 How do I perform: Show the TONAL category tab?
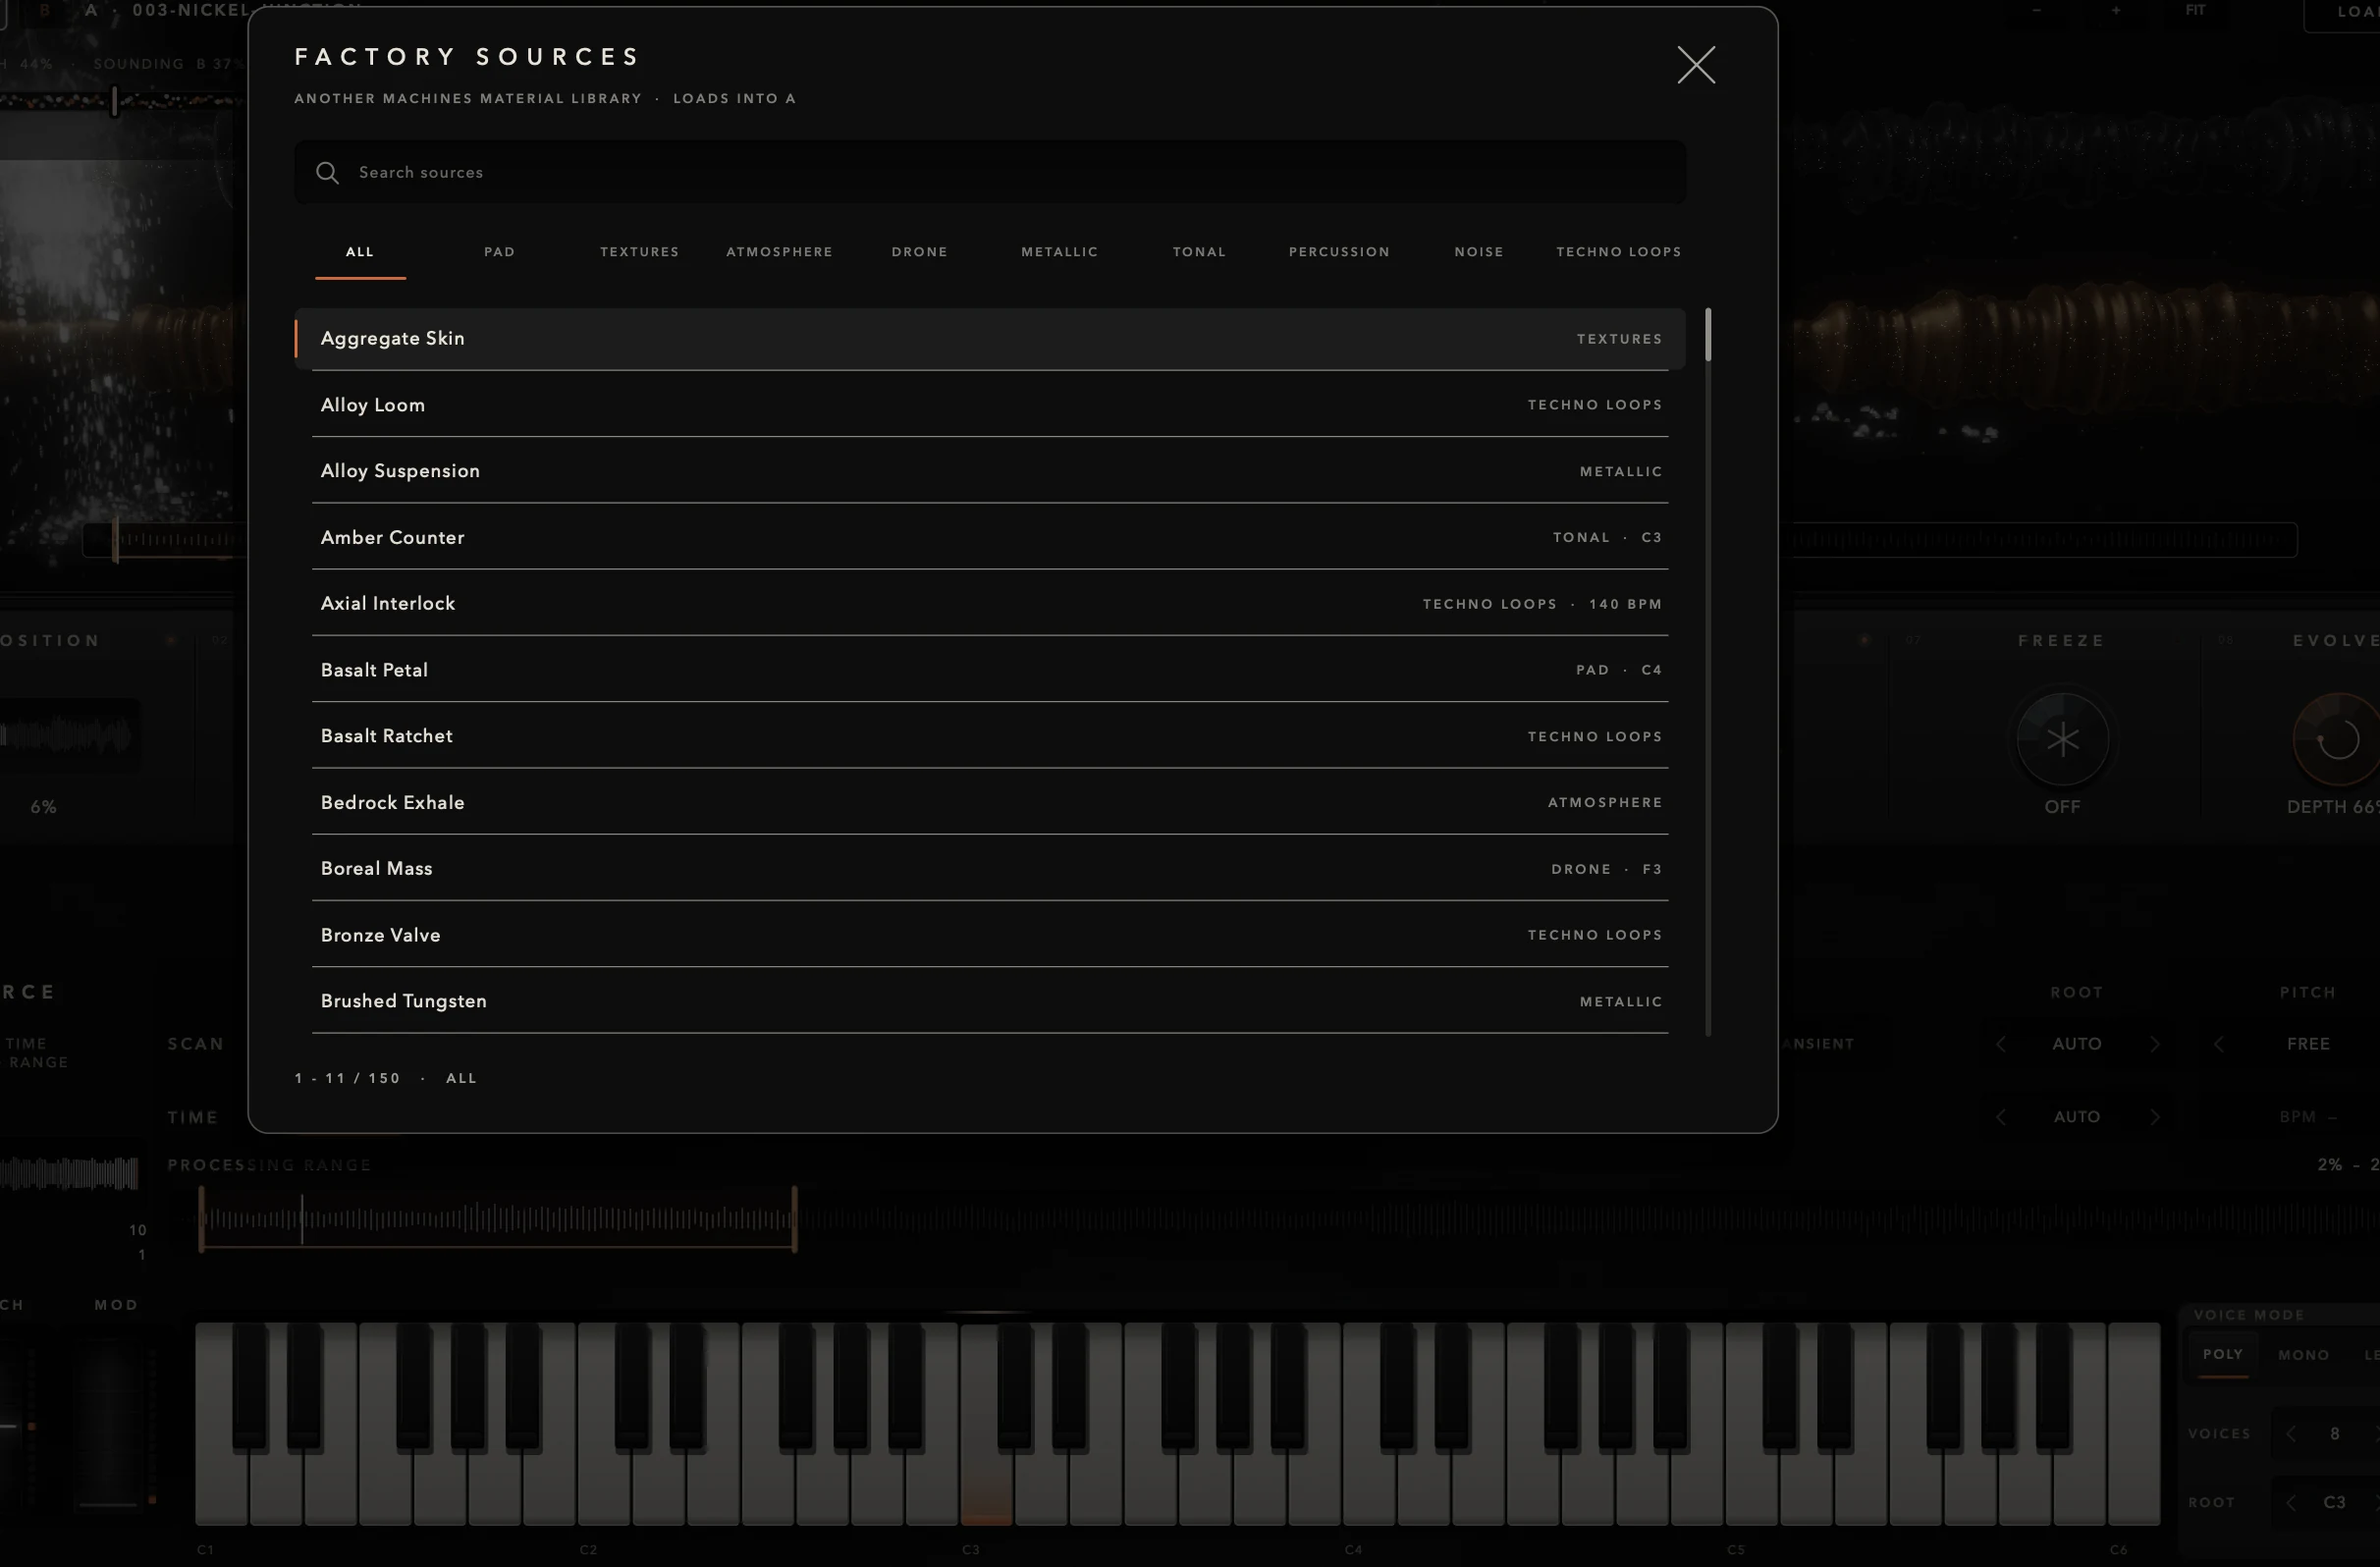1200,252
